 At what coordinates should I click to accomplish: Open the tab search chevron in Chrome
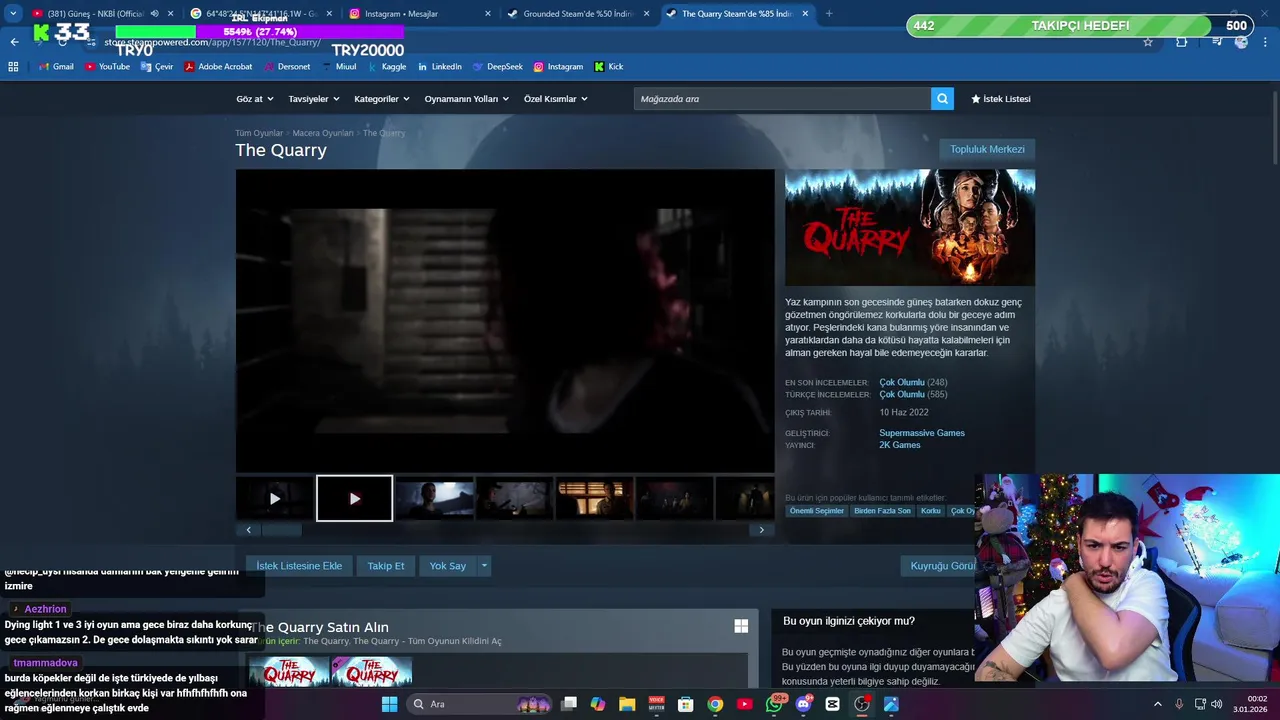[x=13, y=14]
